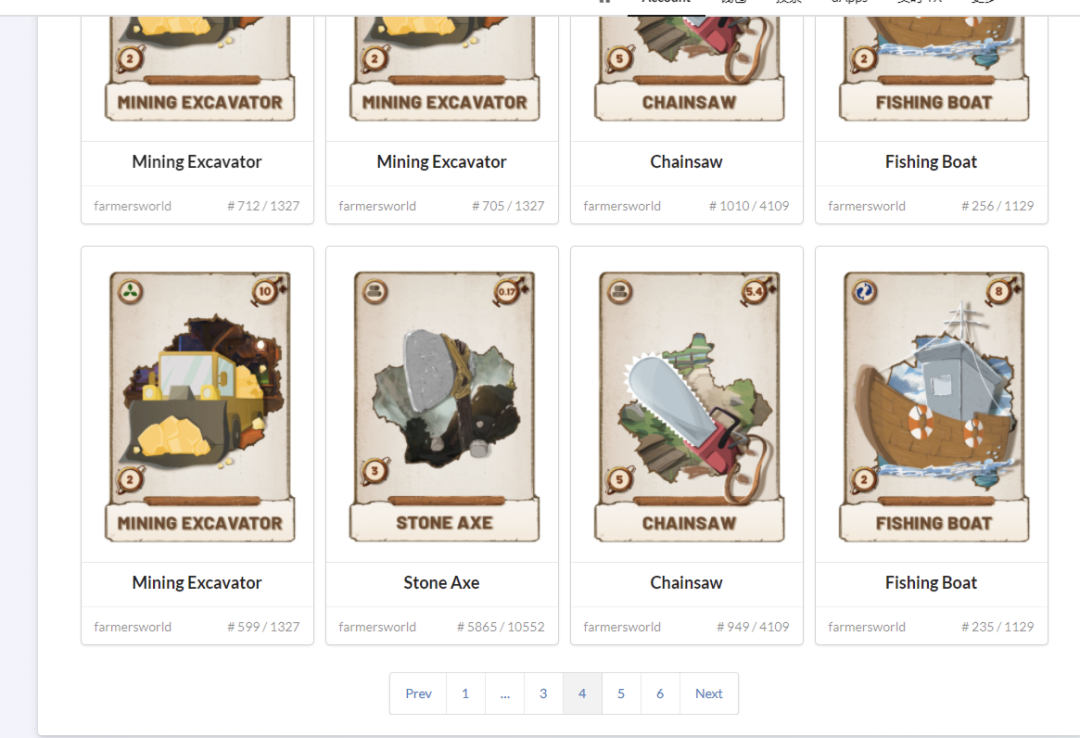Viewport: 1080px width, 738px height.
Task: Click farmersworld collection under Fishing Boat #256
Action: point(866,206)
